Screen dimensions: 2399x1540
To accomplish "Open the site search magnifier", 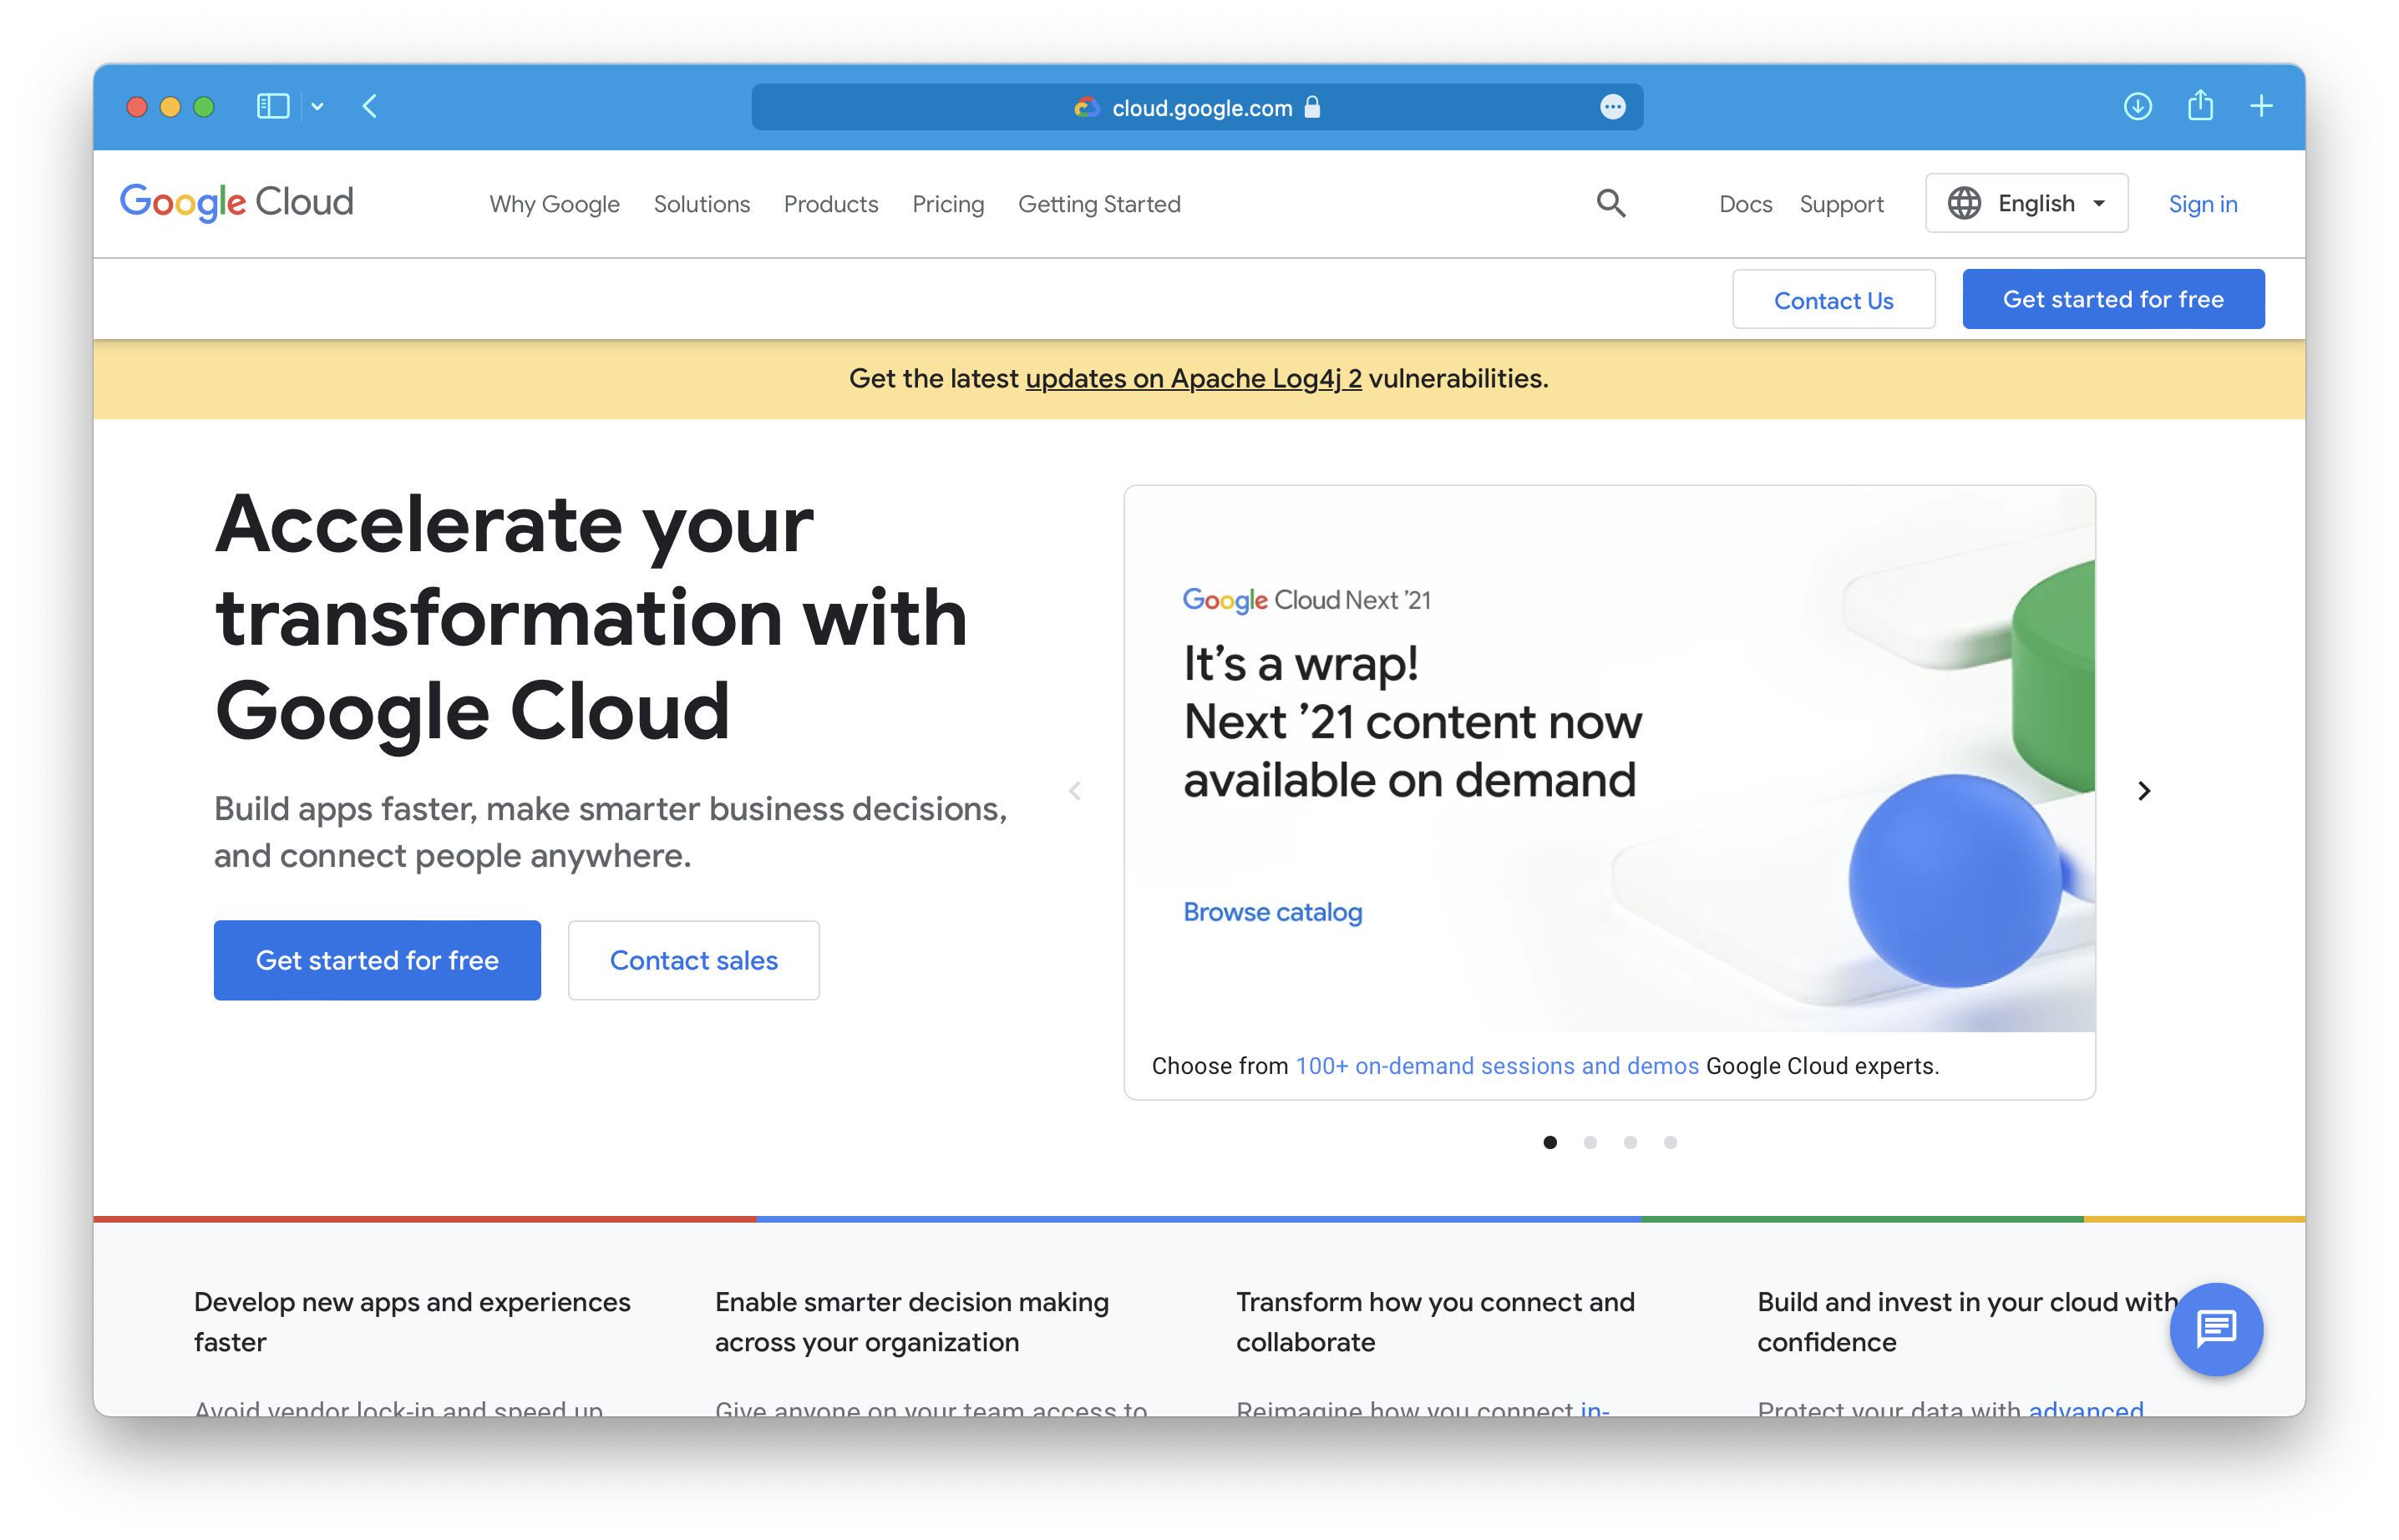I will pyautogui.click(x=1610, y=203).
